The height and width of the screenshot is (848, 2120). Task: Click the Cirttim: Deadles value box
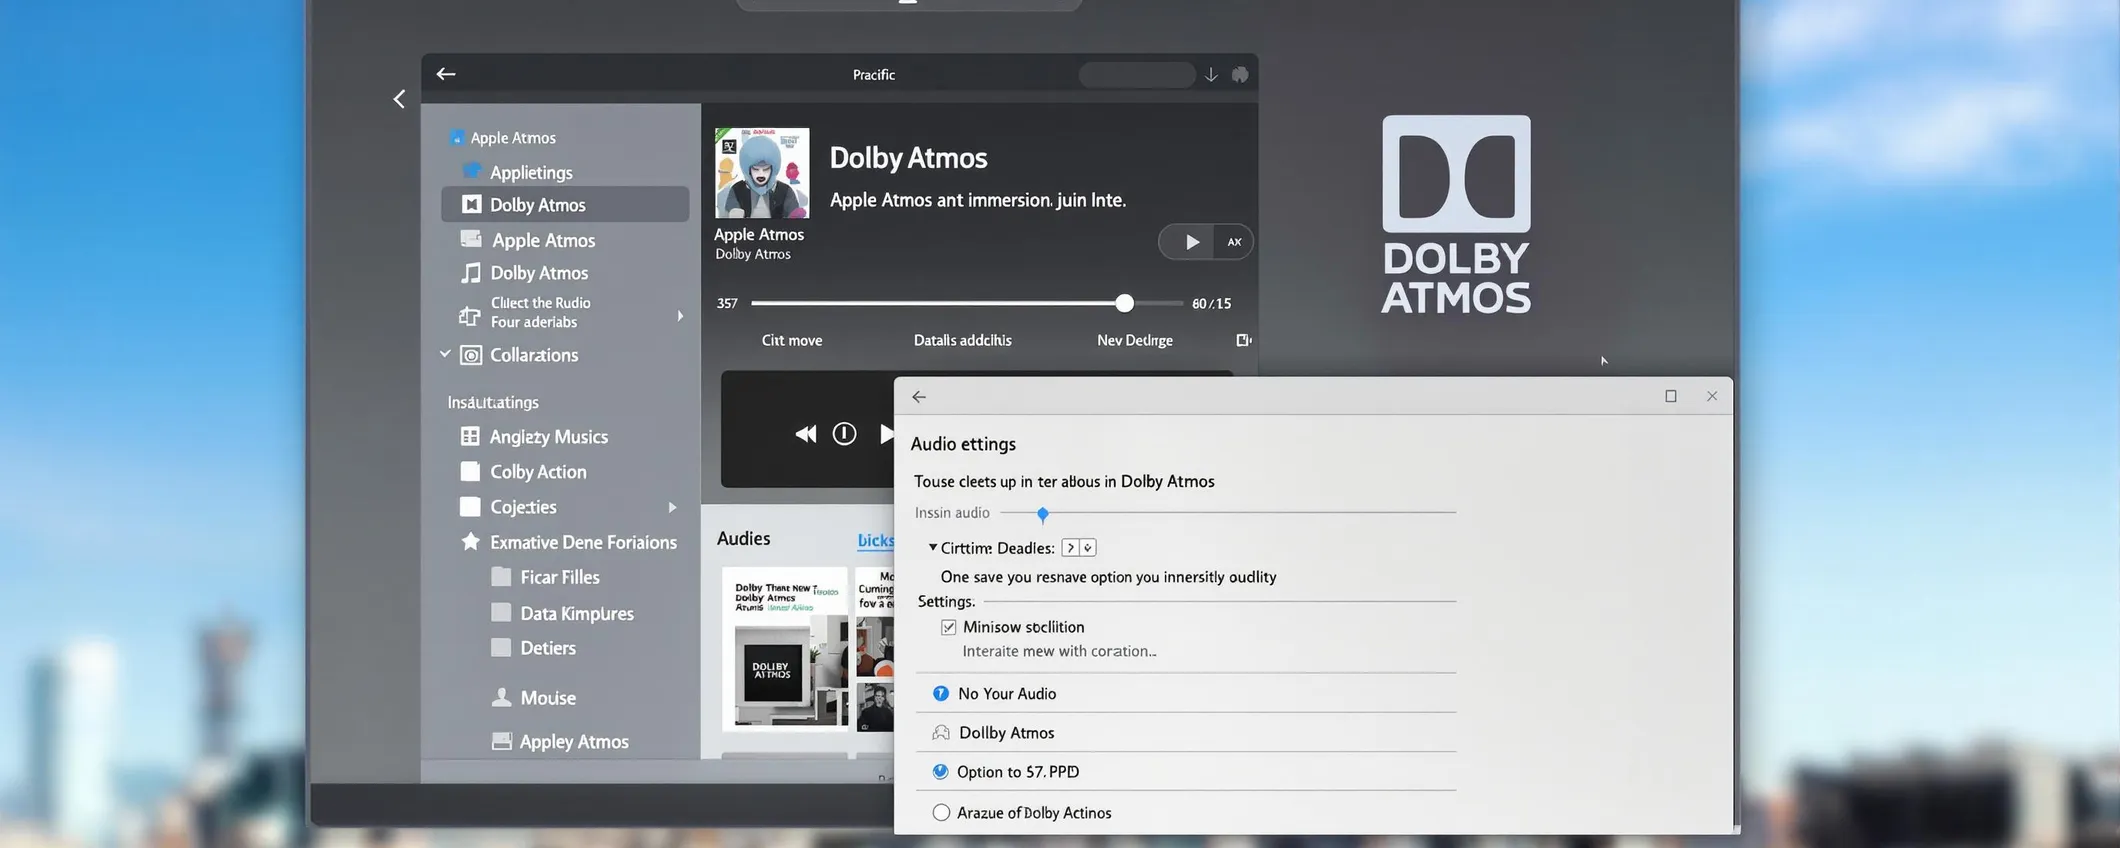[x=1071, y=548]
